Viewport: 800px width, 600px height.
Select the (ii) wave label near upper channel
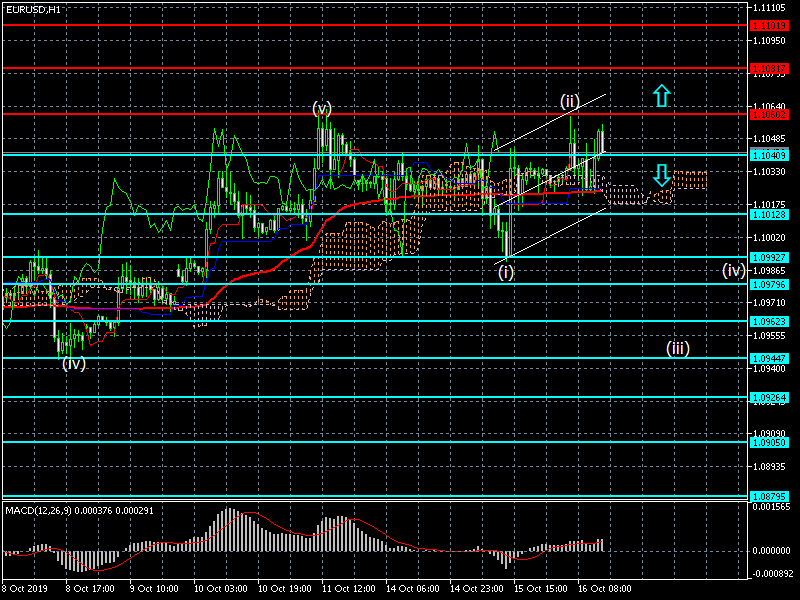click(x=569, y=100)
